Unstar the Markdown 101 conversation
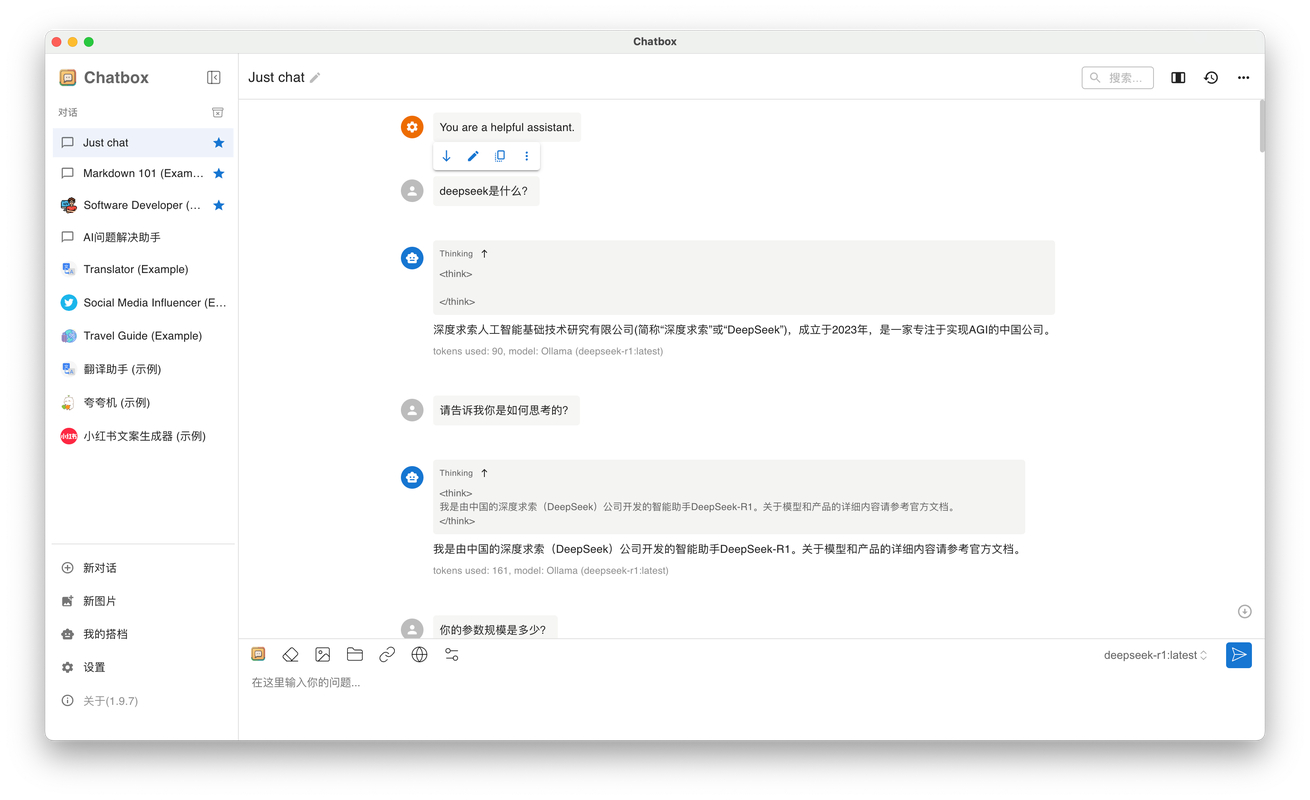The height and width of the screenshot is (800, 1310). [x=219, y=174]
